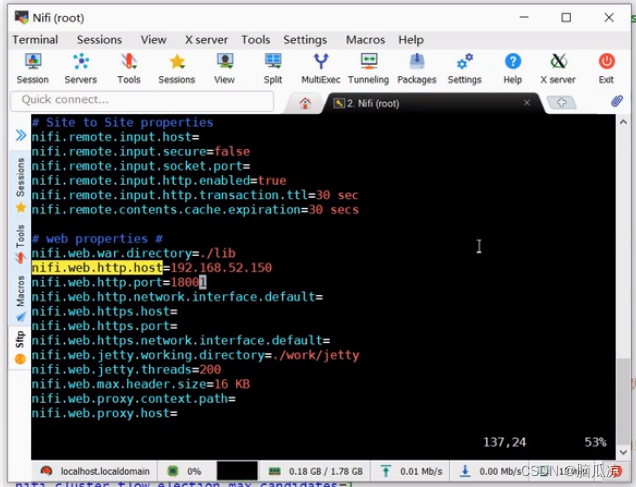Click the '# web properties #' comment
Viewport: 636px width, 487px height.
[97, 238]
